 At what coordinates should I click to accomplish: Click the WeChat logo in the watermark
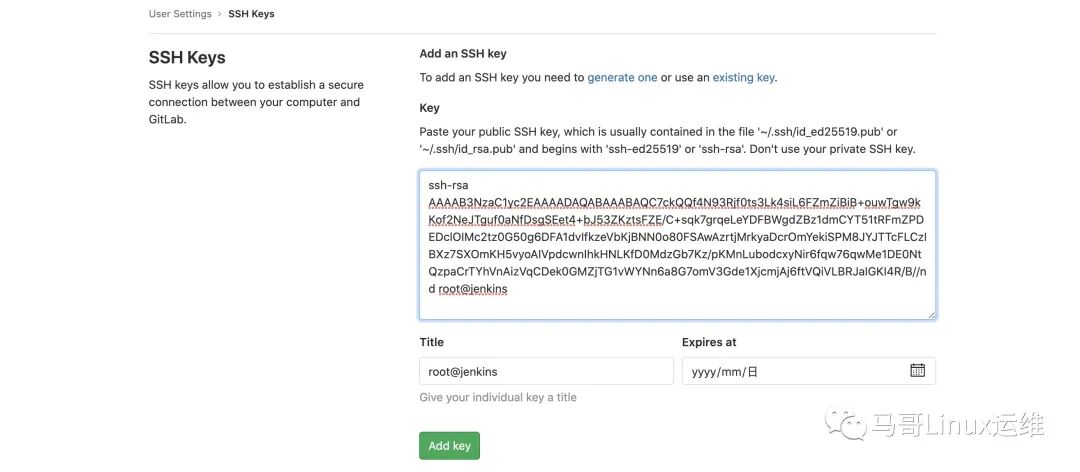tap(852, 425)
